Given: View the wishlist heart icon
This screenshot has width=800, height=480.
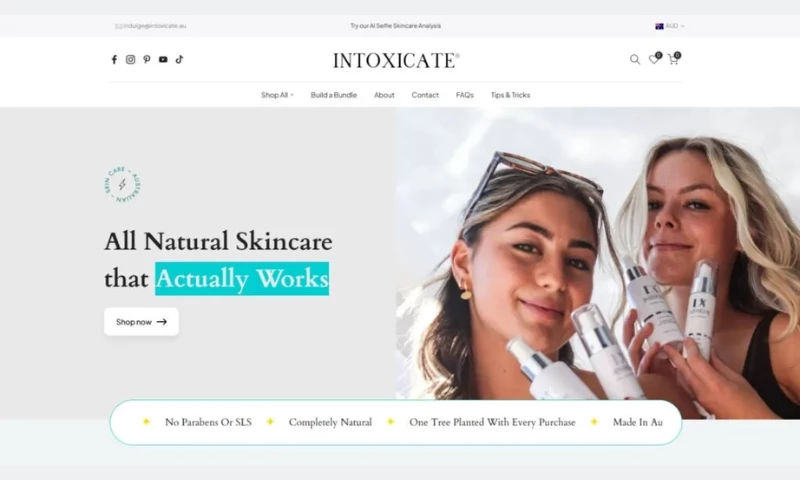Looking at the screenshot, I should pyautogui.click(x=655, y=59).
